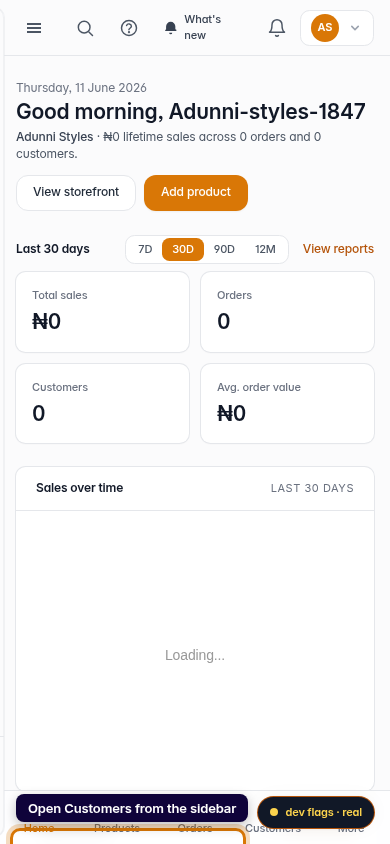Click the AS user avatar
This screenshot has height=844, width=390.
[325, 27]
